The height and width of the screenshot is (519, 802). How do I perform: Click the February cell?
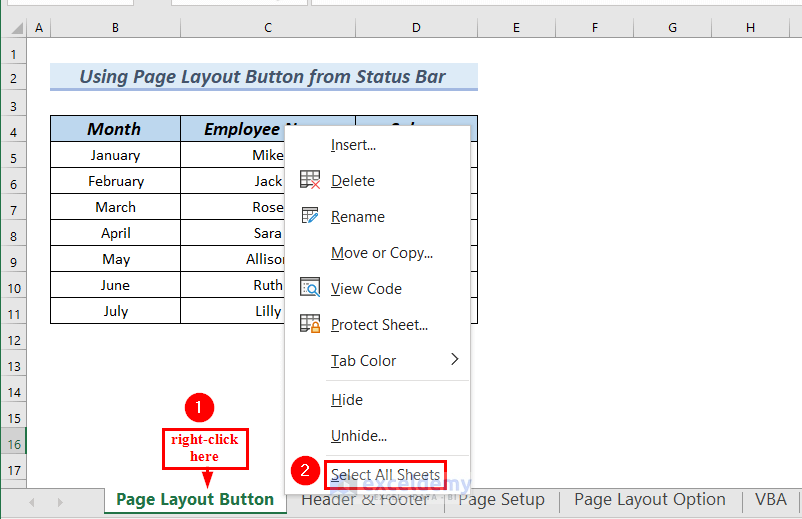tap(116, 181)
